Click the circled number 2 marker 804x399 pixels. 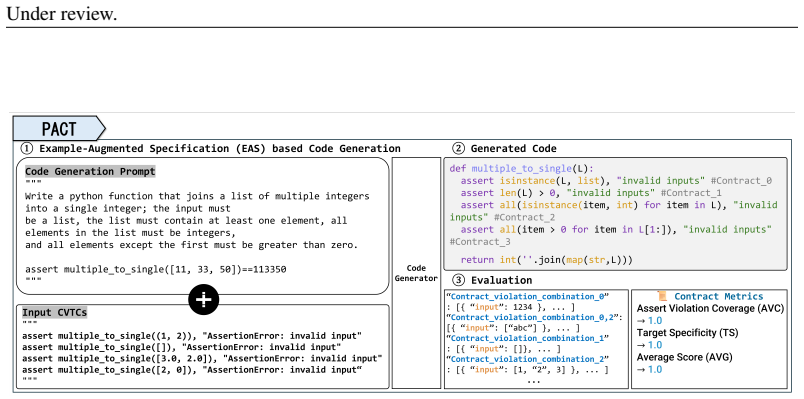coord(458,149)
